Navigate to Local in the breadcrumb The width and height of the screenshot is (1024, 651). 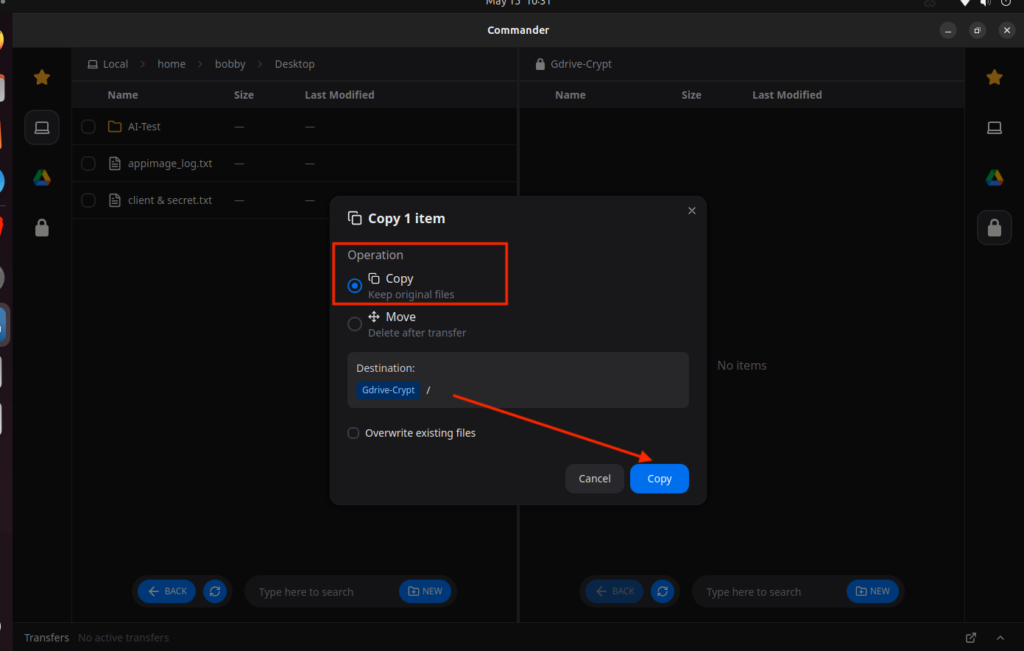click(108, 64)
